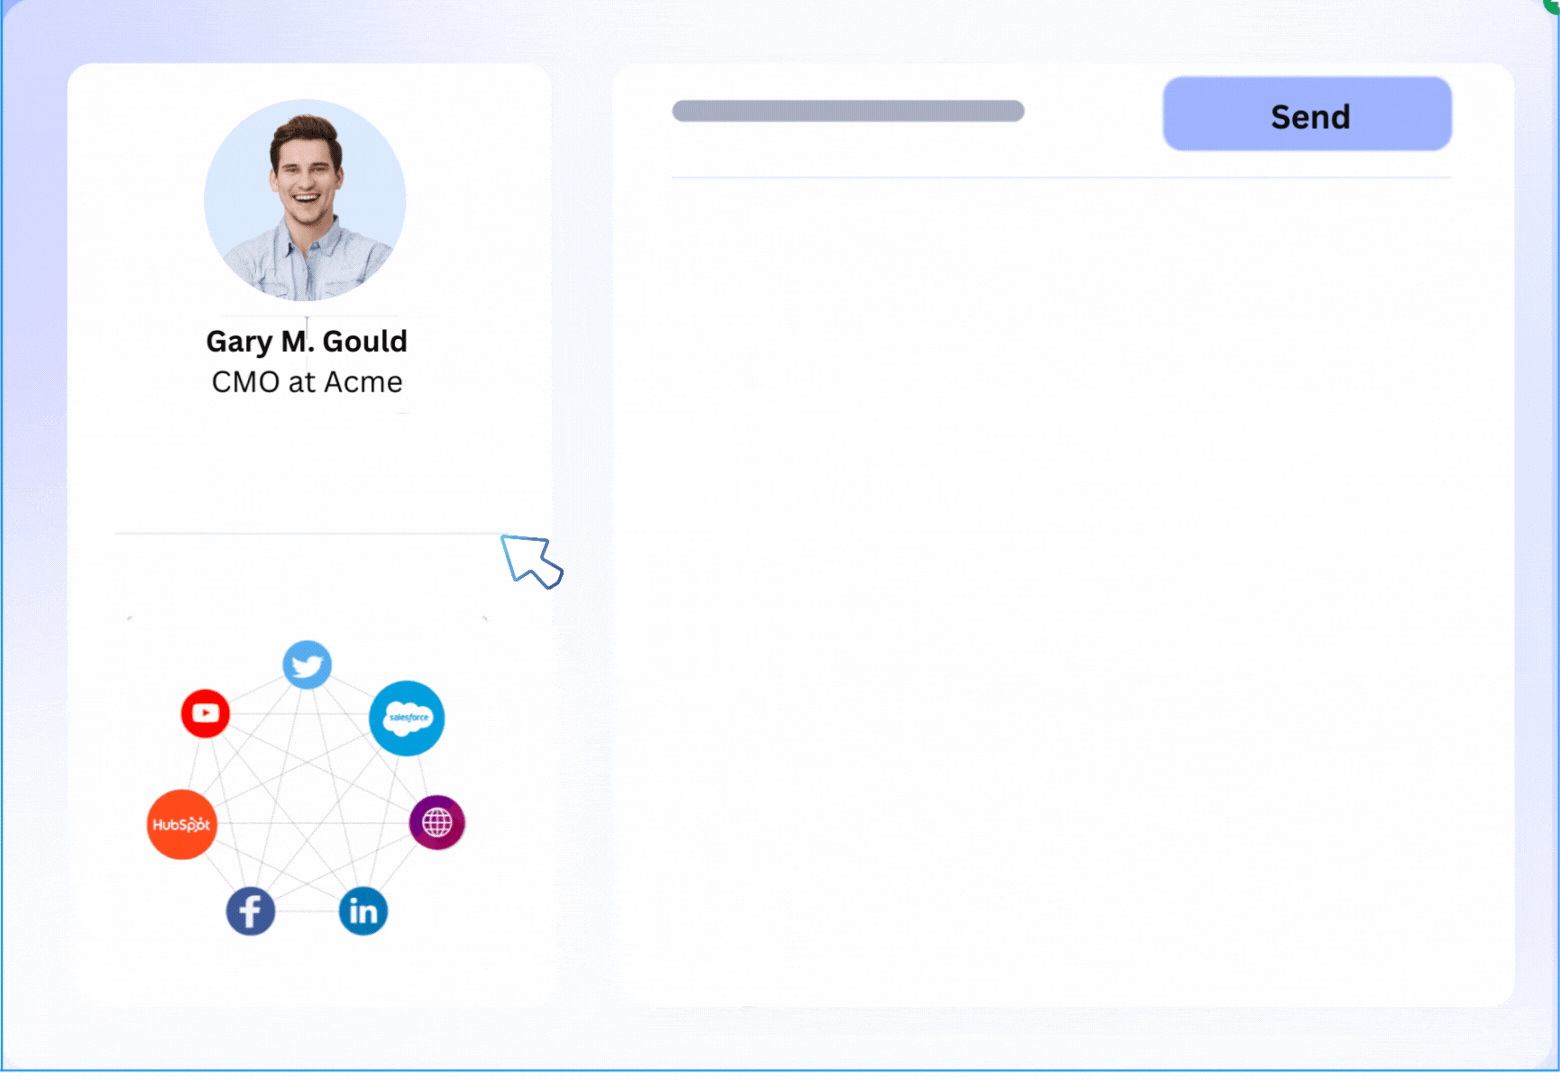Click the divider line above the network graph

coord(307,534)
